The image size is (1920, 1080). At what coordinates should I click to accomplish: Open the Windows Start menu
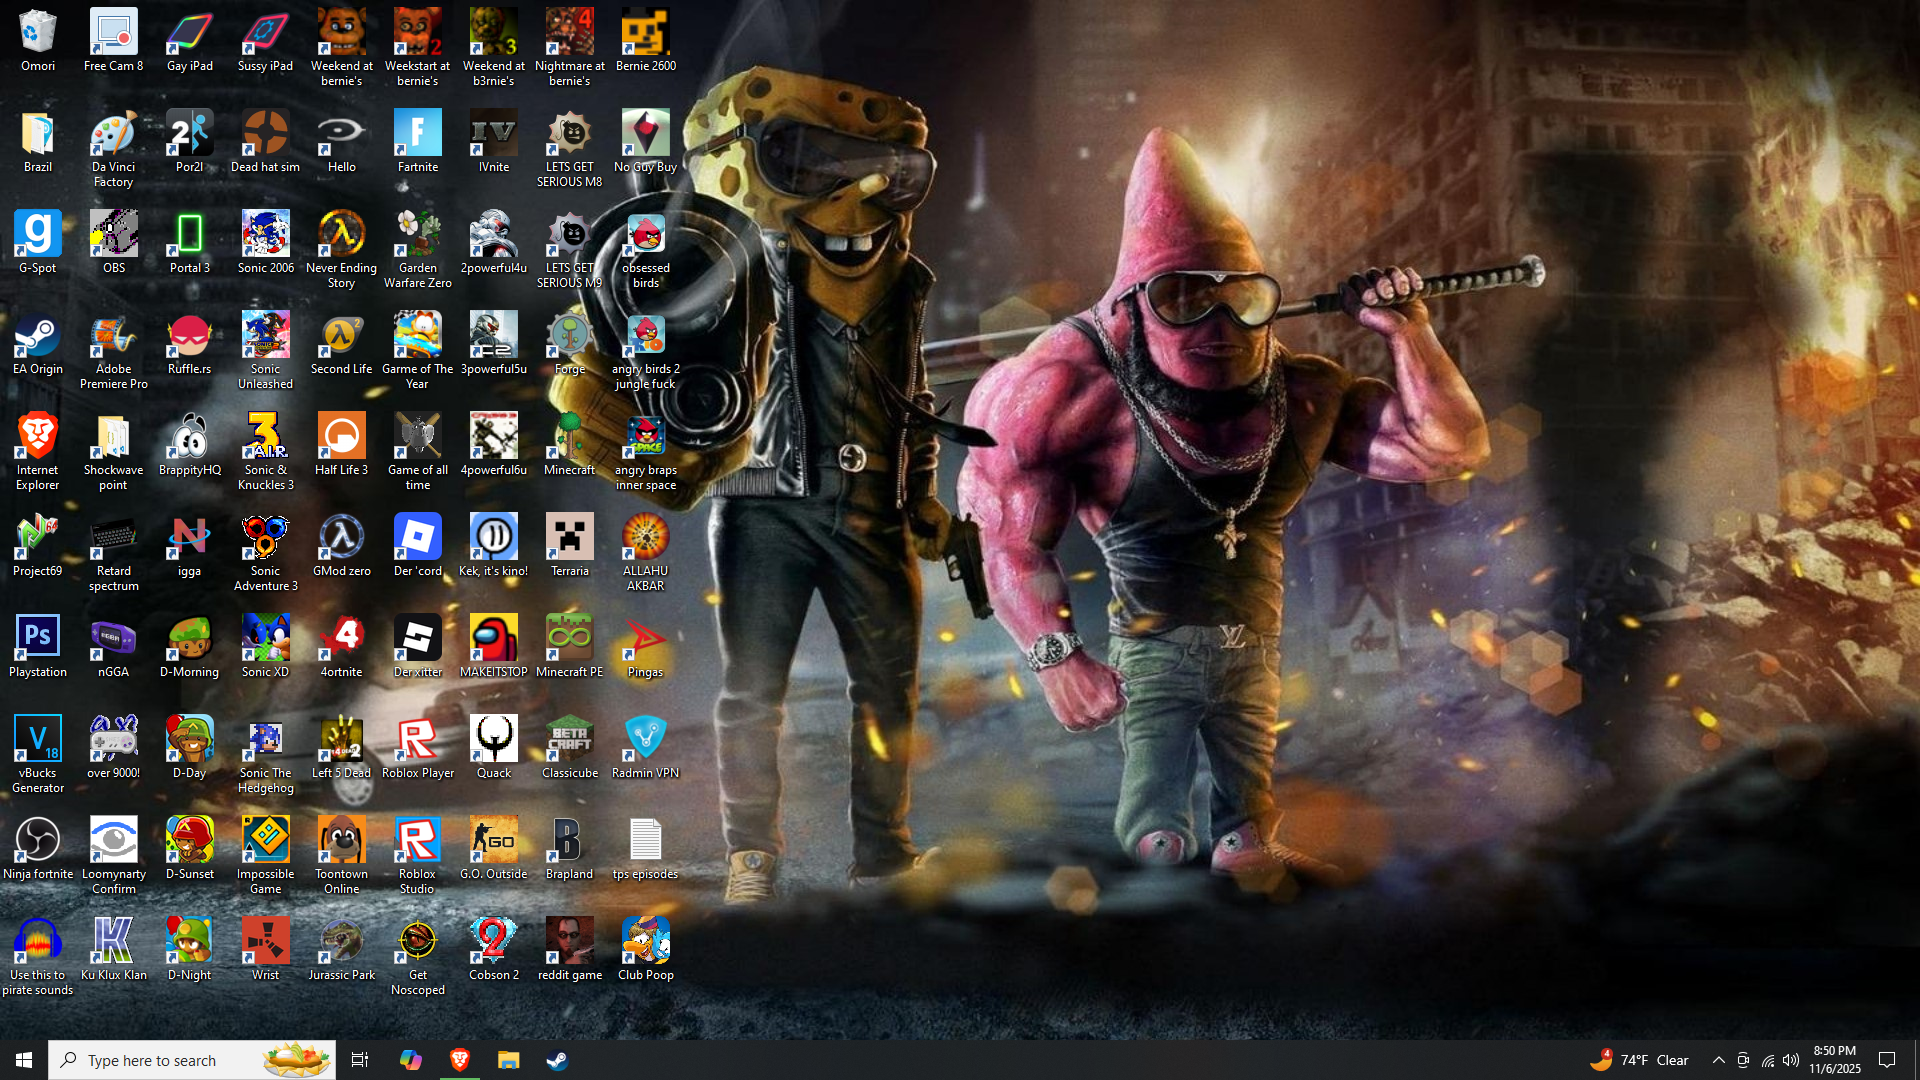coord(24,1060)
